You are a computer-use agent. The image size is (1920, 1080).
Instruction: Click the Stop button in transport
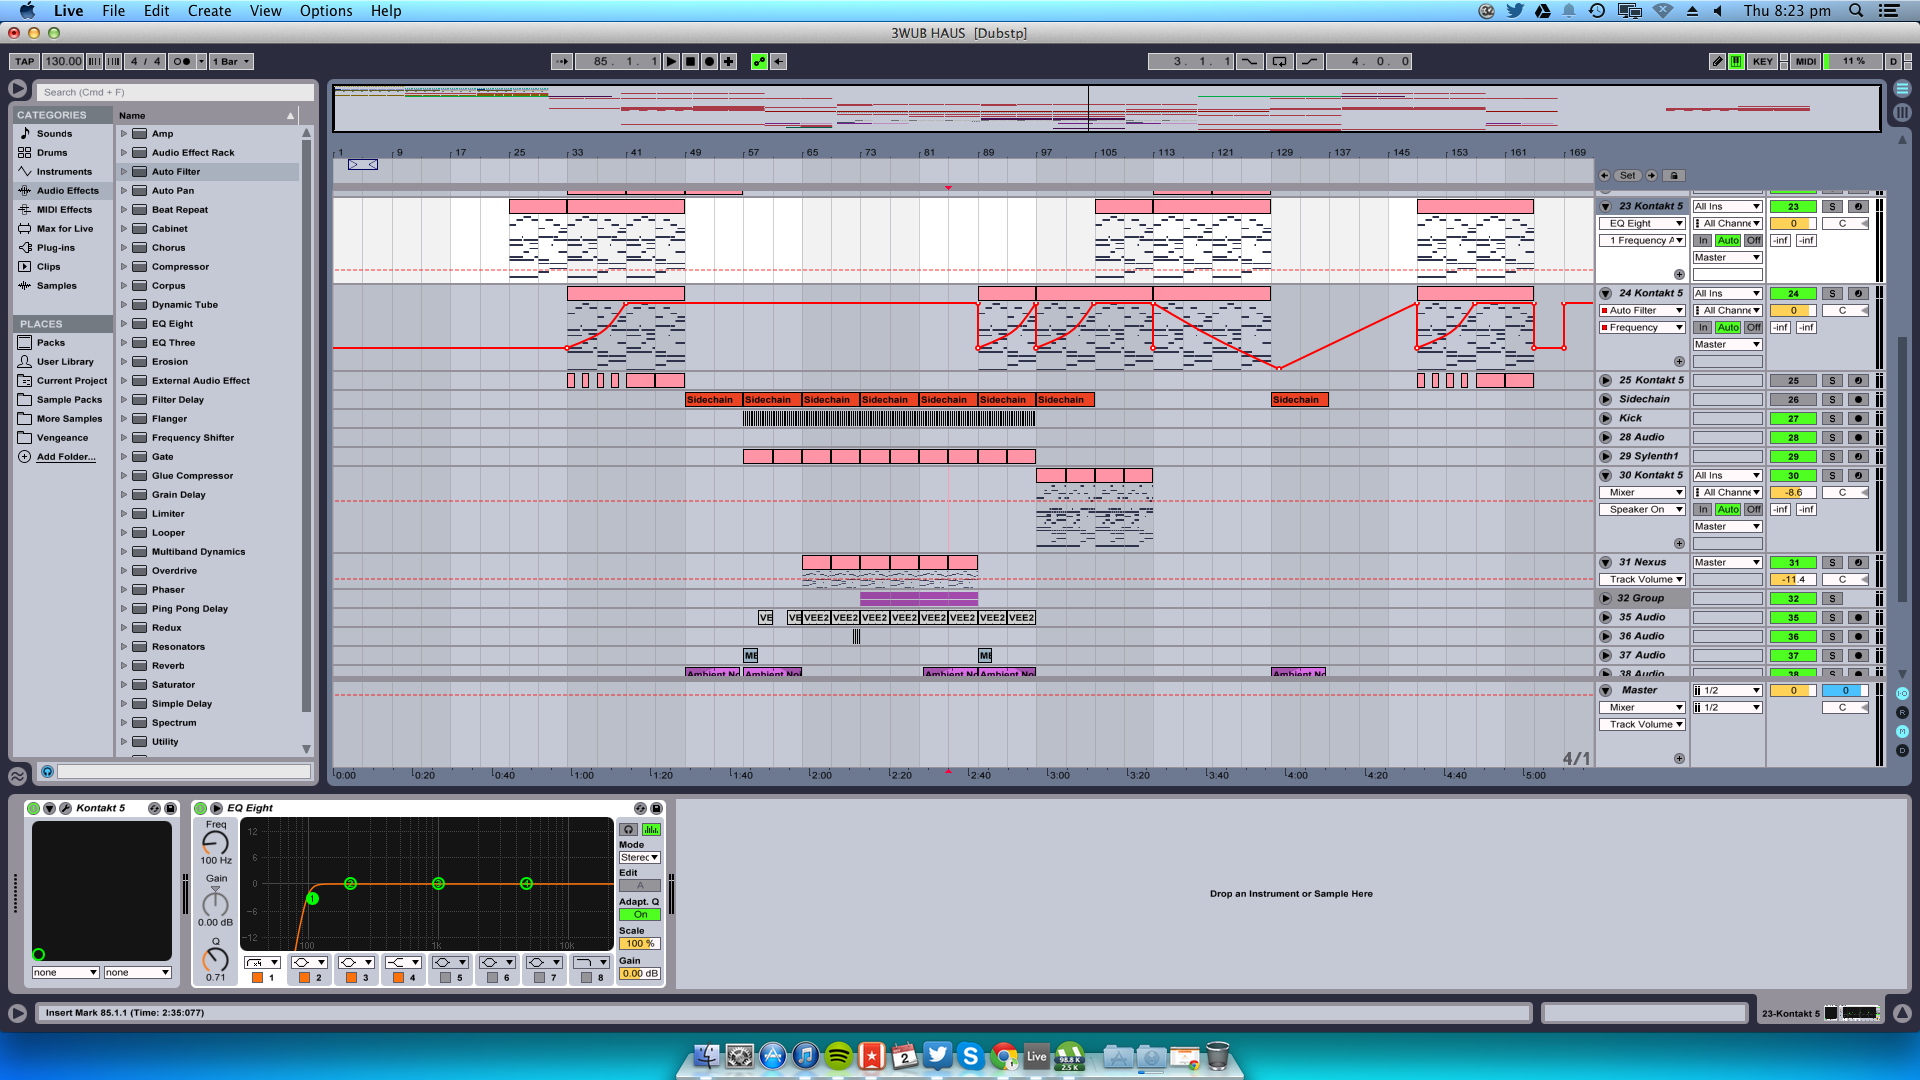point(690,62)
